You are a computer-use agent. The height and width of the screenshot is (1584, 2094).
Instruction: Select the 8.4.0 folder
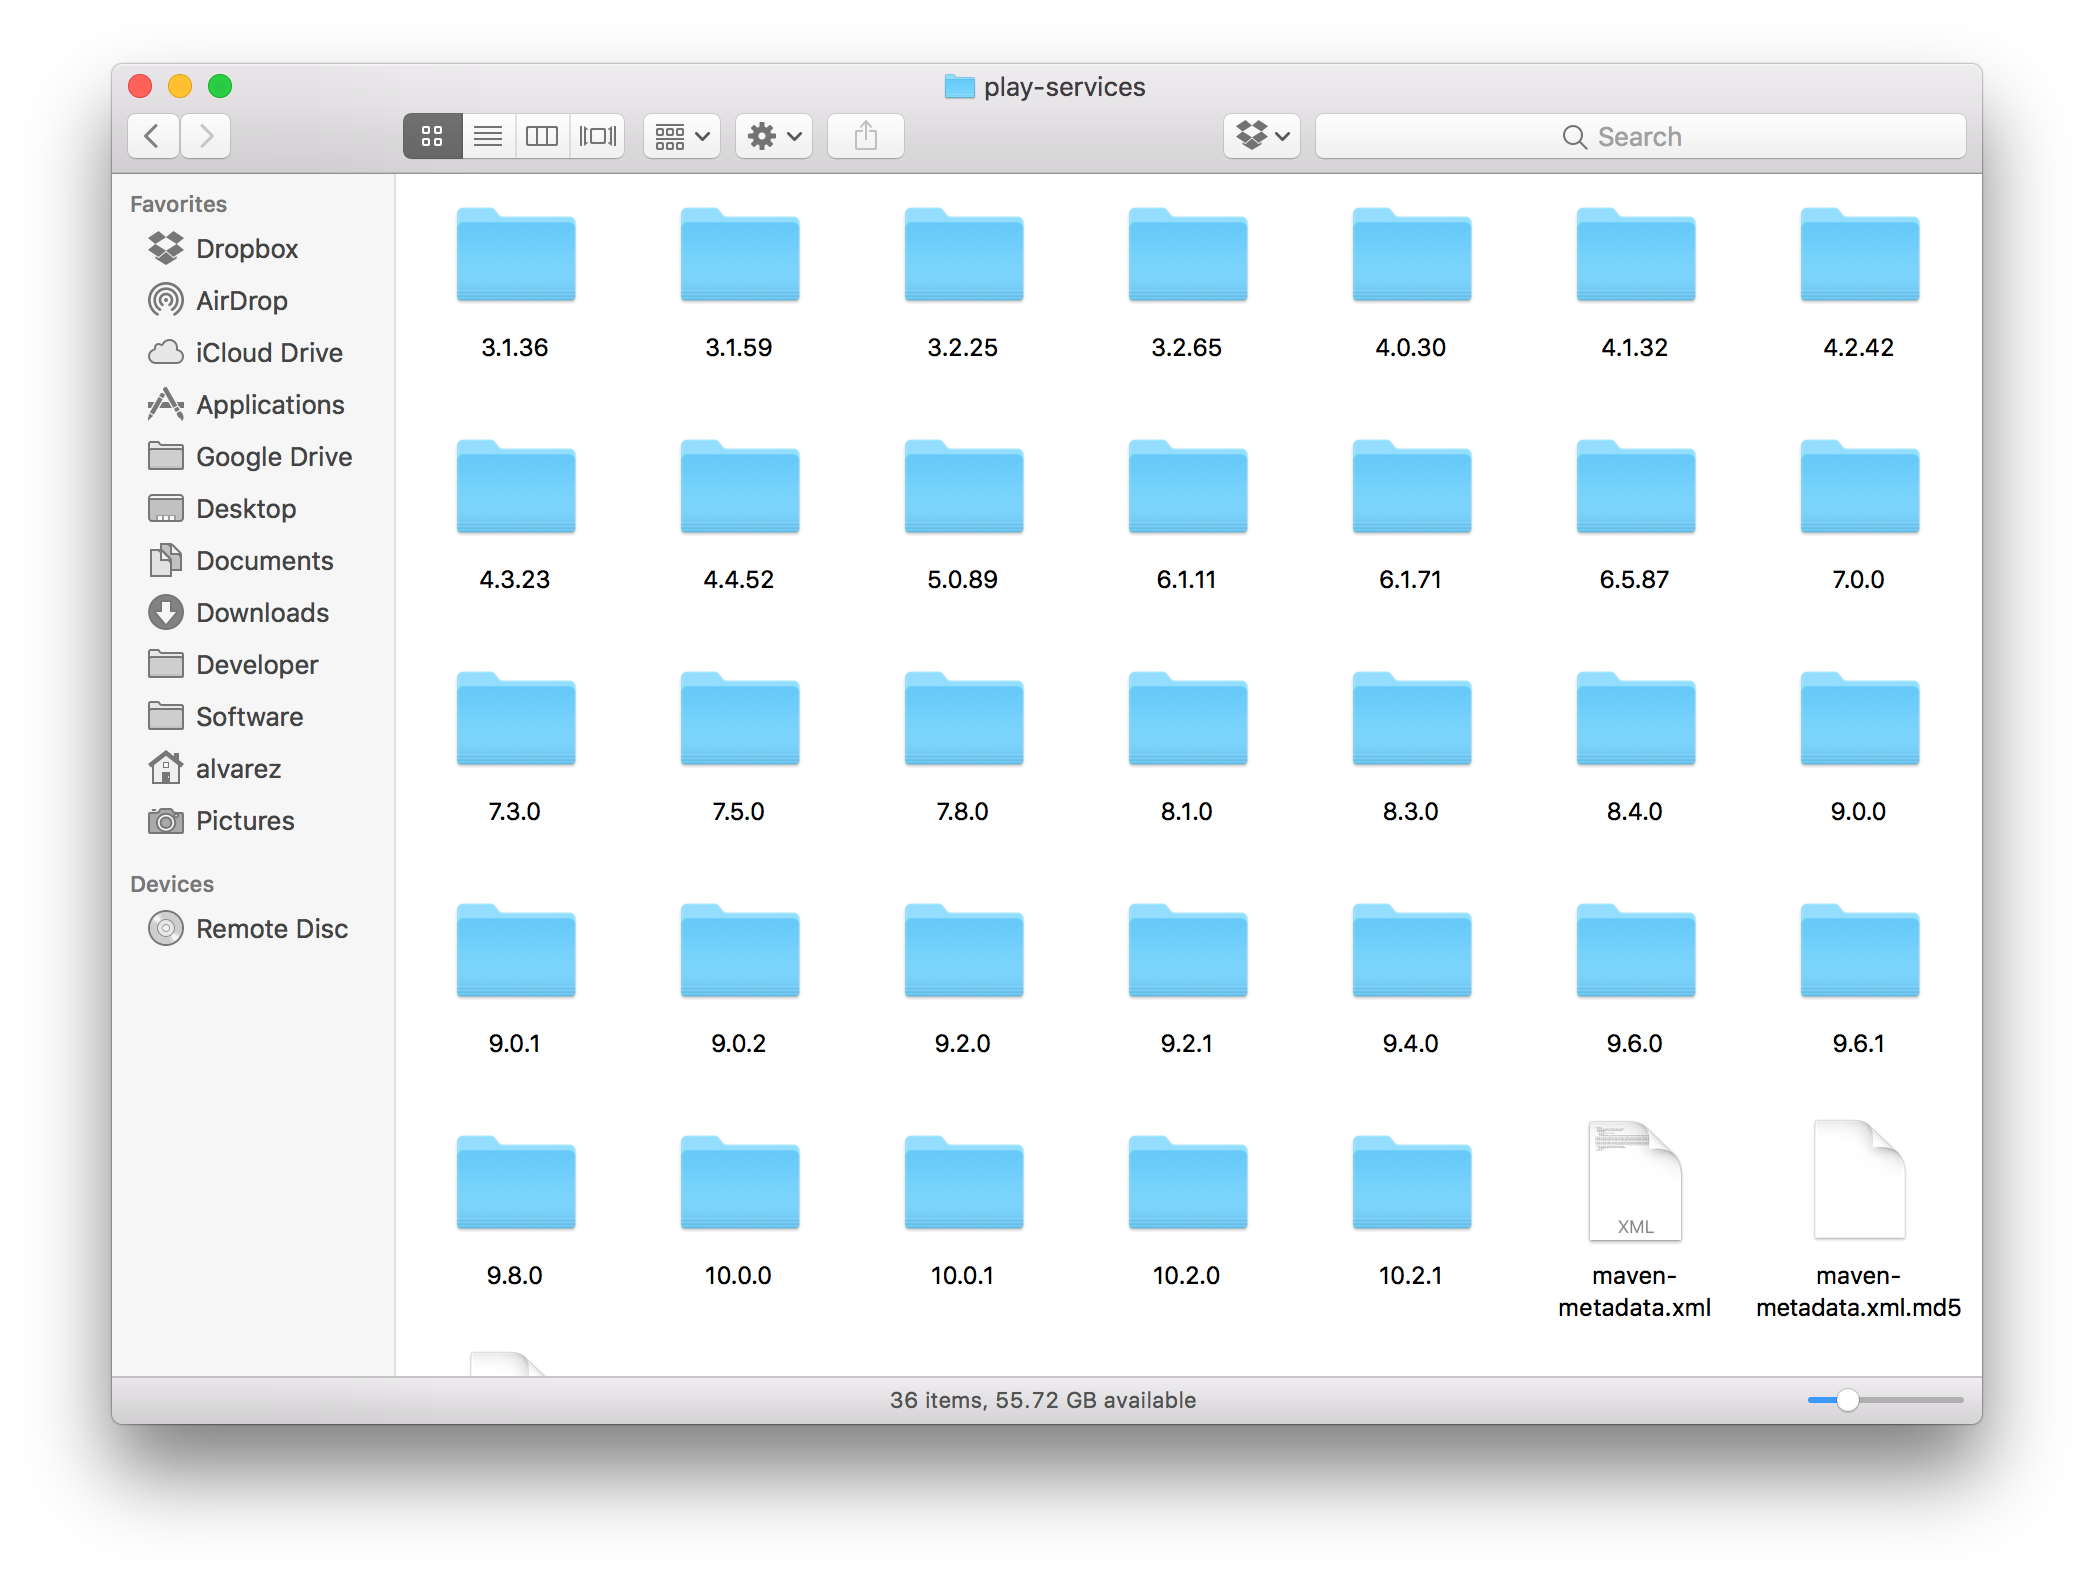pyautogui.click(x=1636, y=719)
